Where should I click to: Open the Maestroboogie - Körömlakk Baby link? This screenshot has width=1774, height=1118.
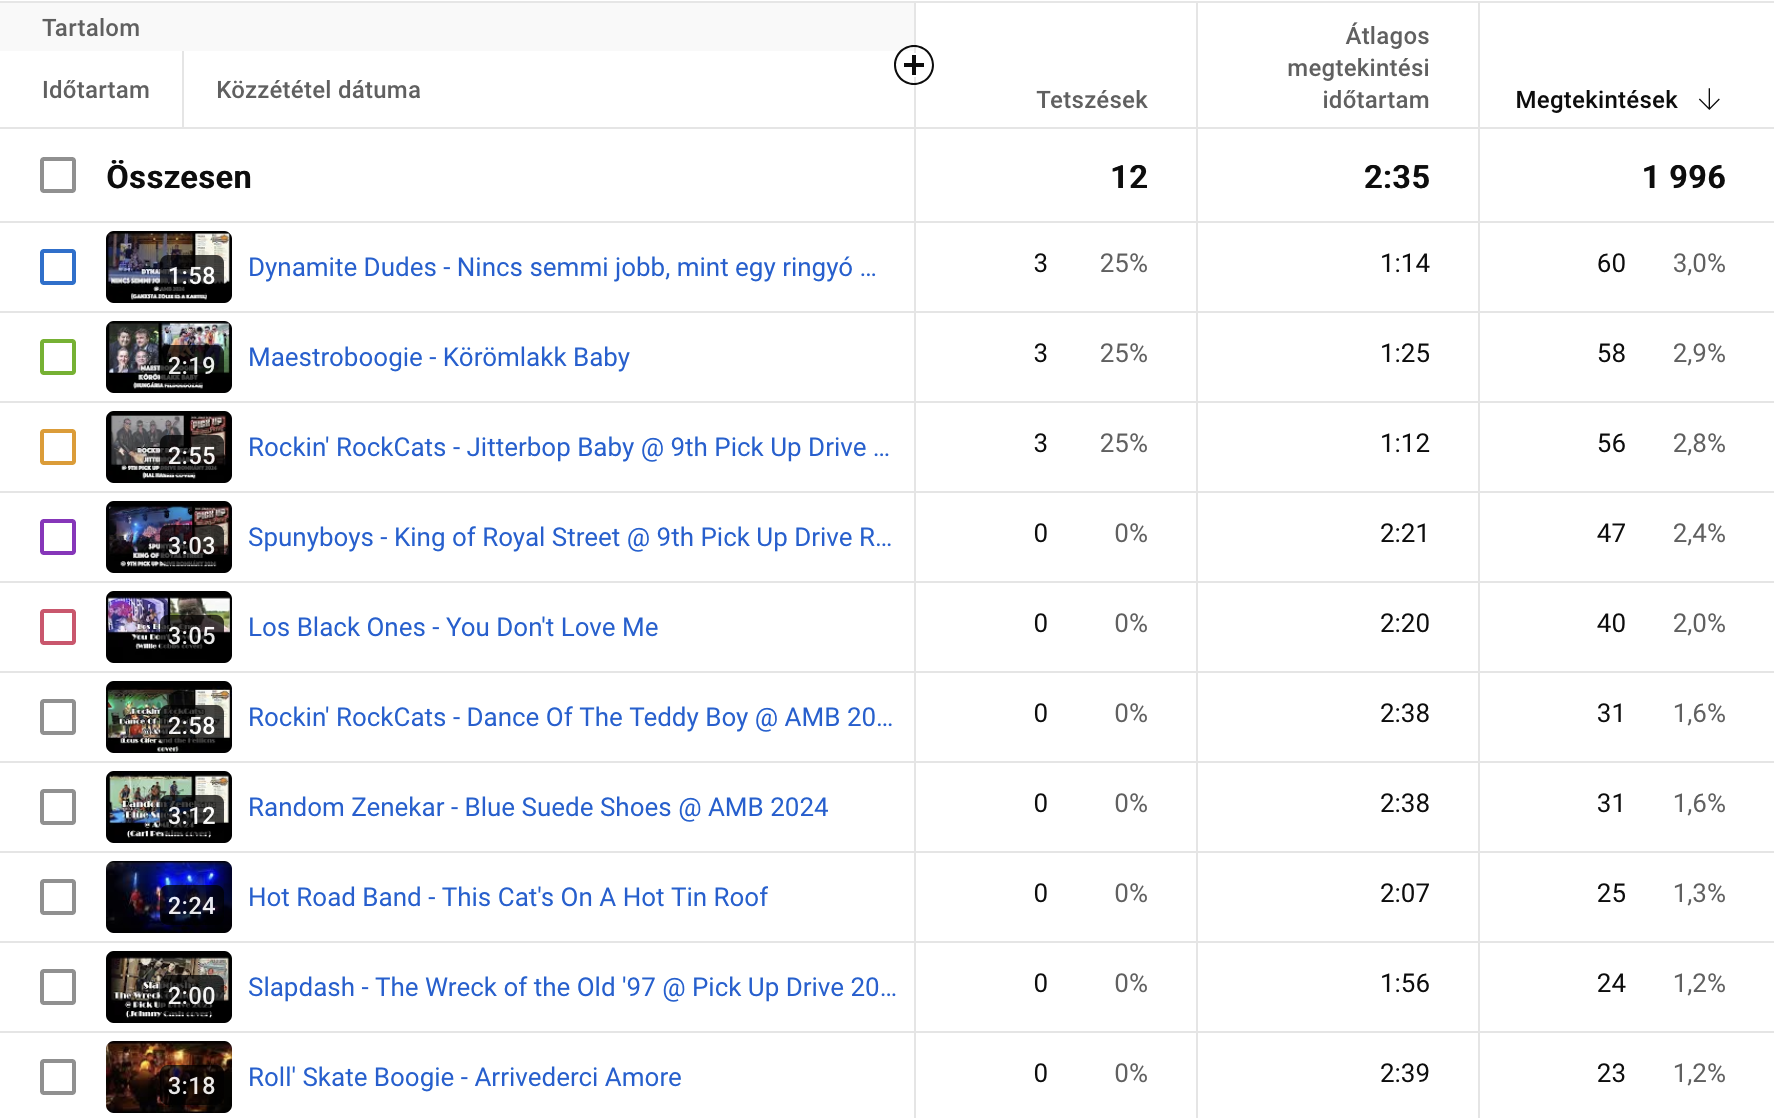point(439,357)
